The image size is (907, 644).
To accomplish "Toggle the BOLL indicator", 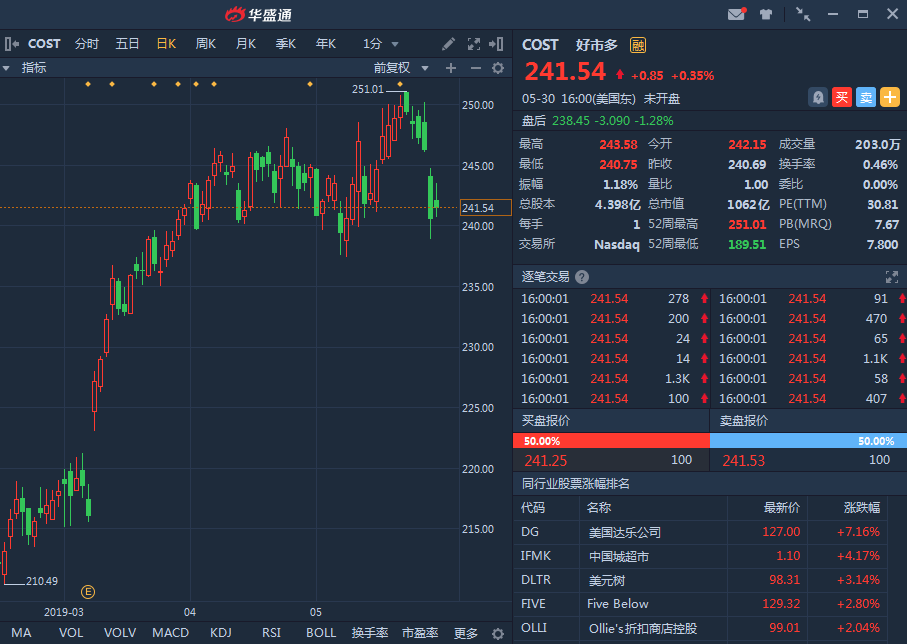I will [x=321, y=633].
